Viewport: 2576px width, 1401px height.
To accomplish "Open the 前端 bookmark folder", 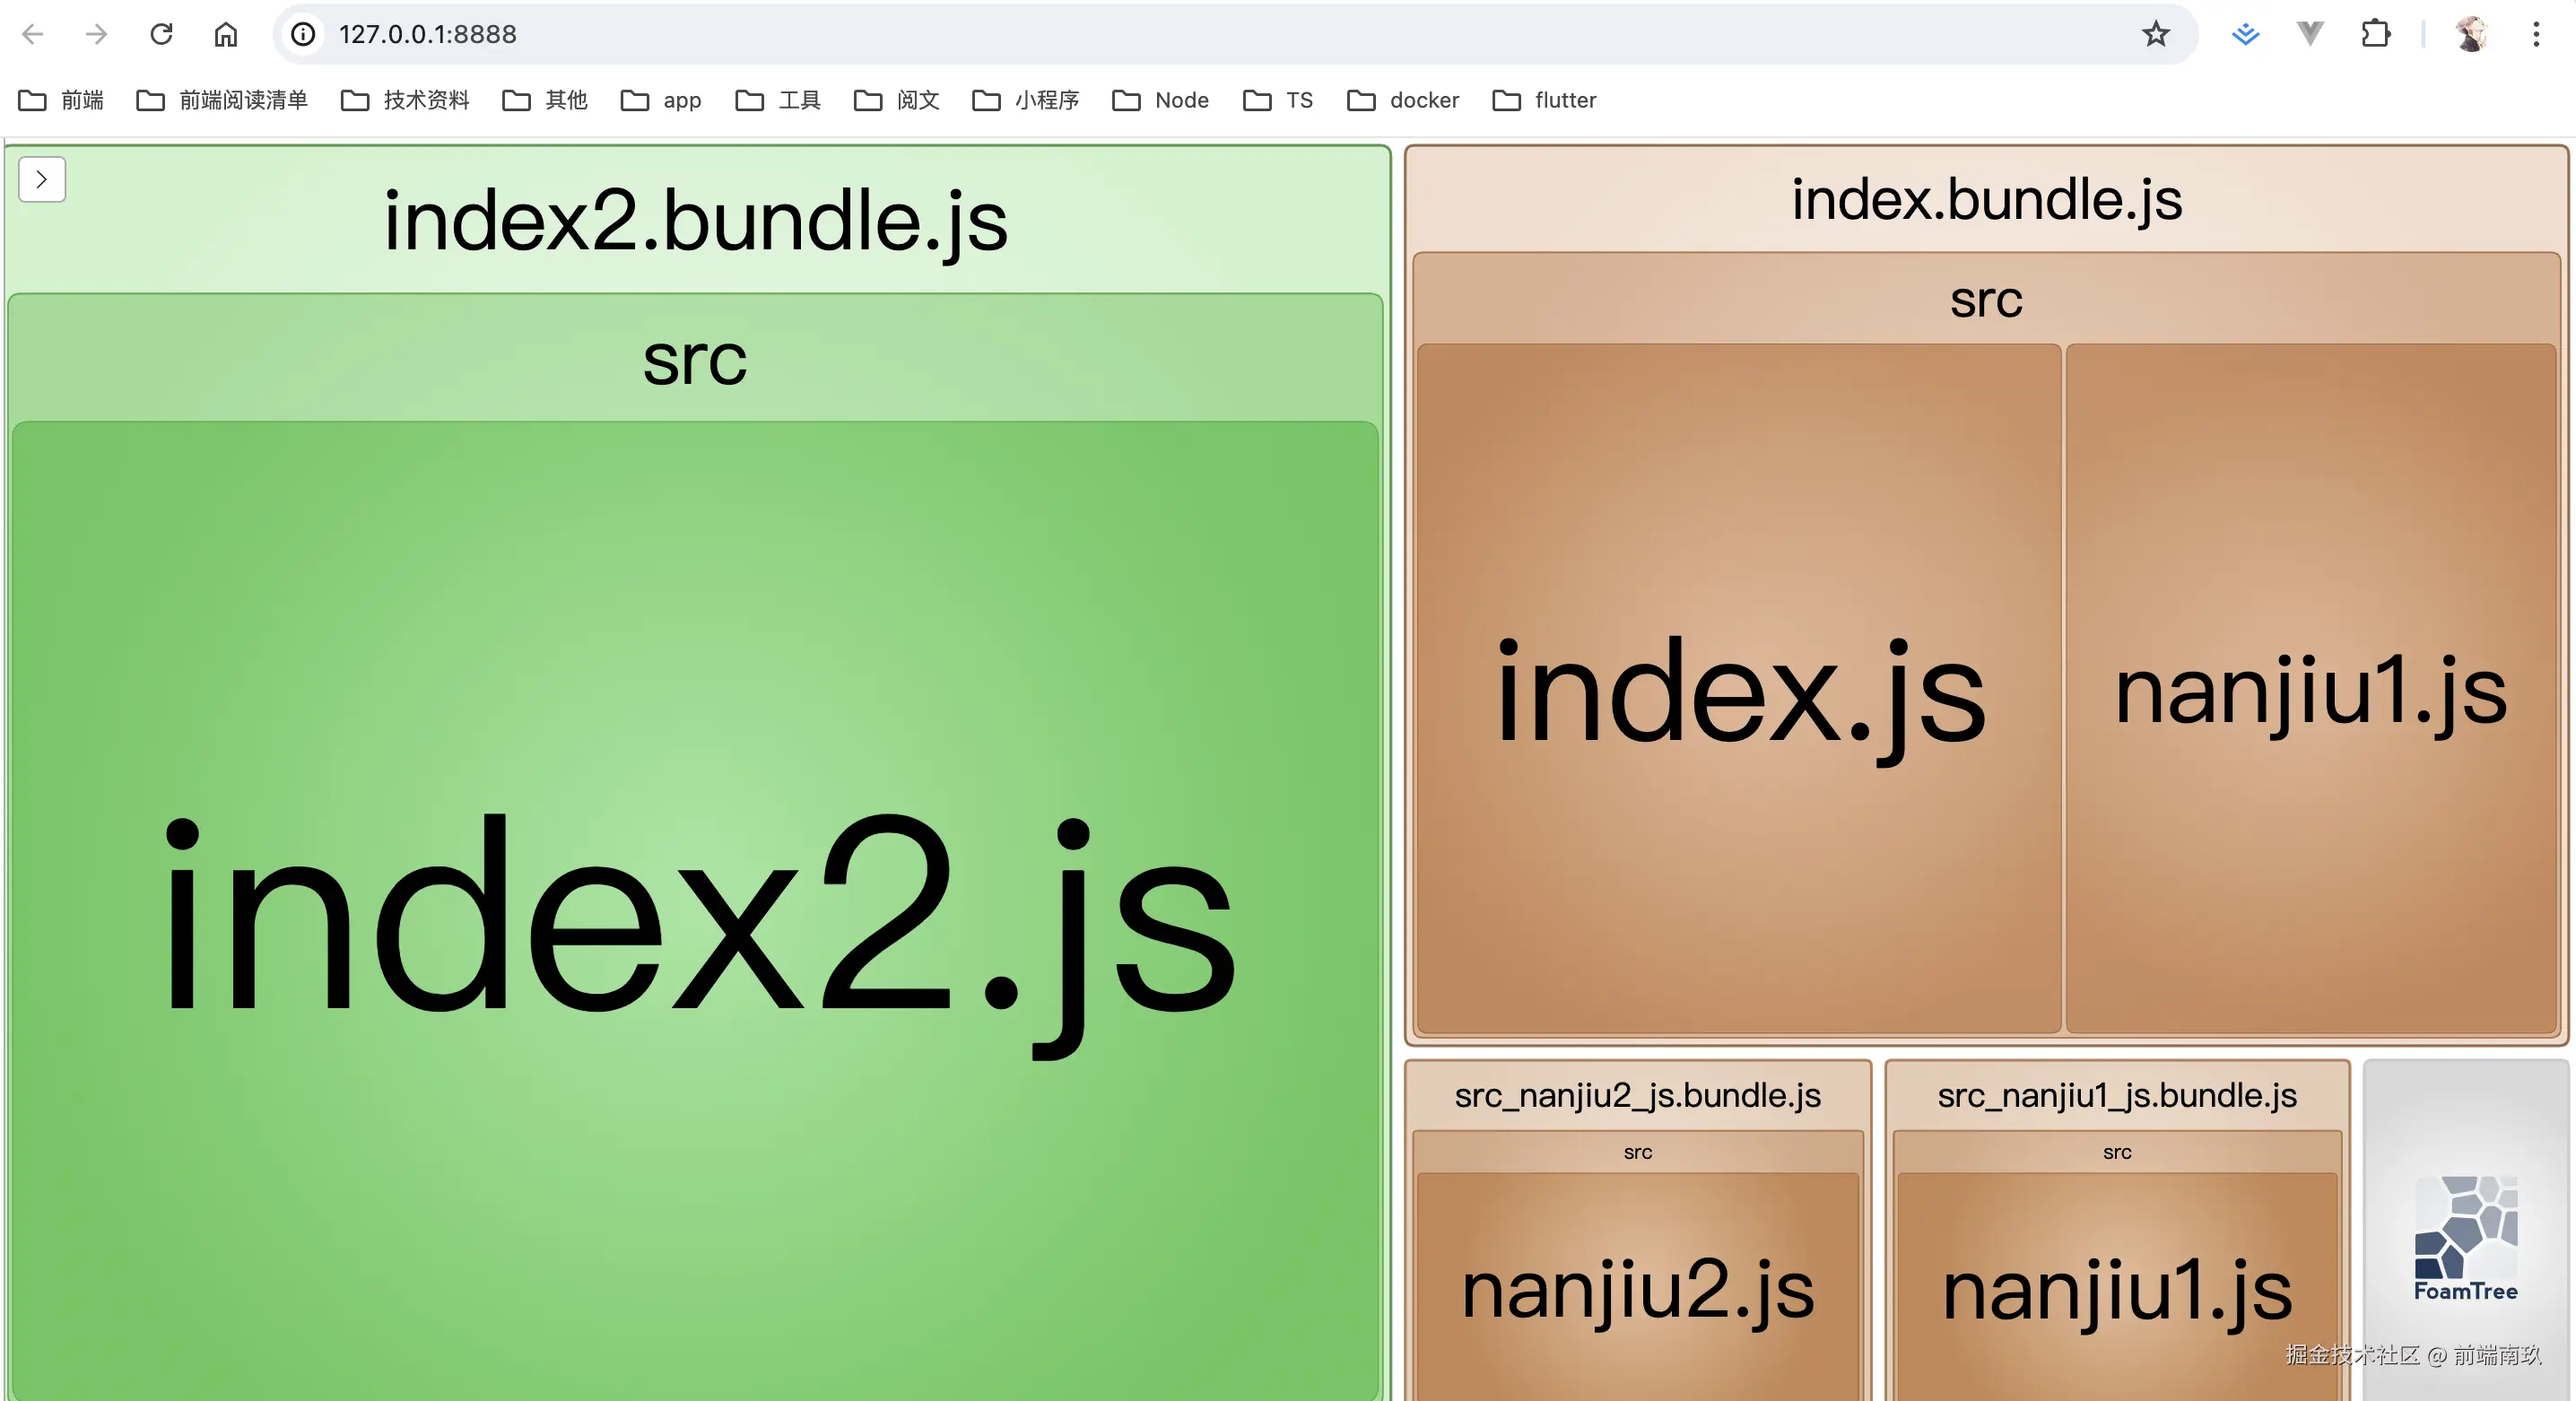I will 62,100.
